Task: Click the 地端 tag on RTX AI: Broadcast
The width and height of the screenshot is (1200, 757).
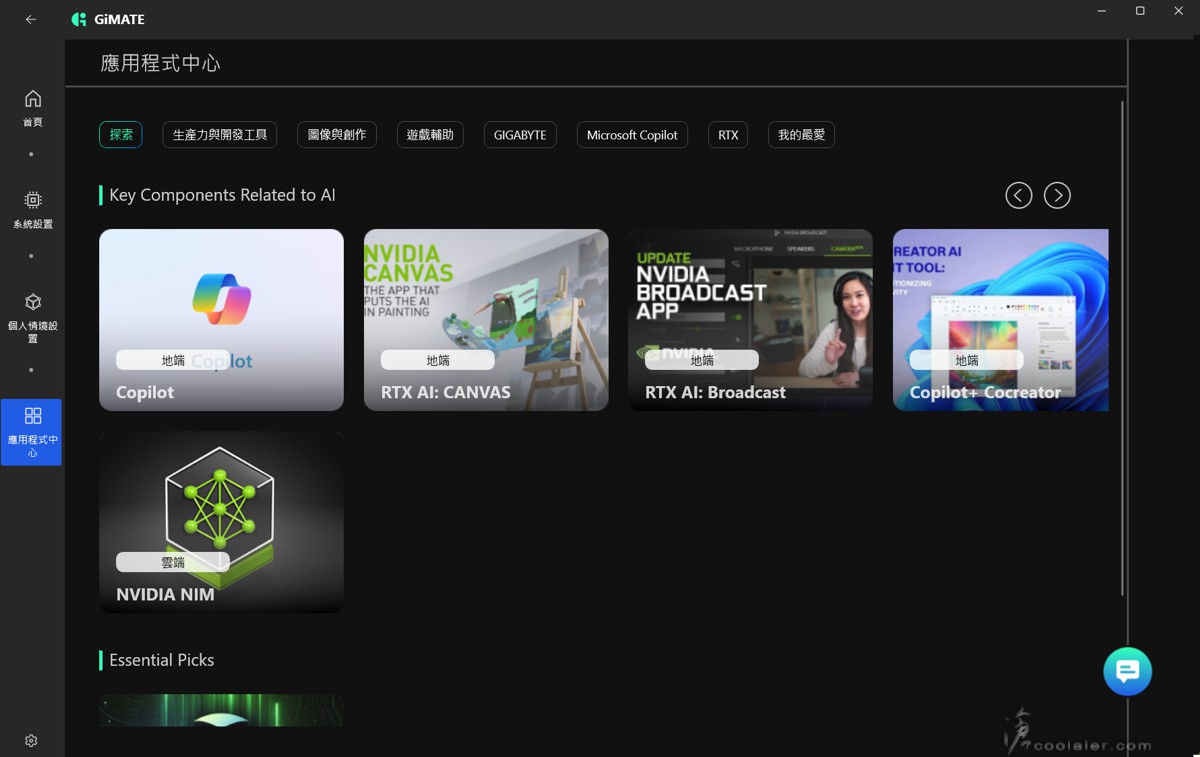Action: (702, 360)
